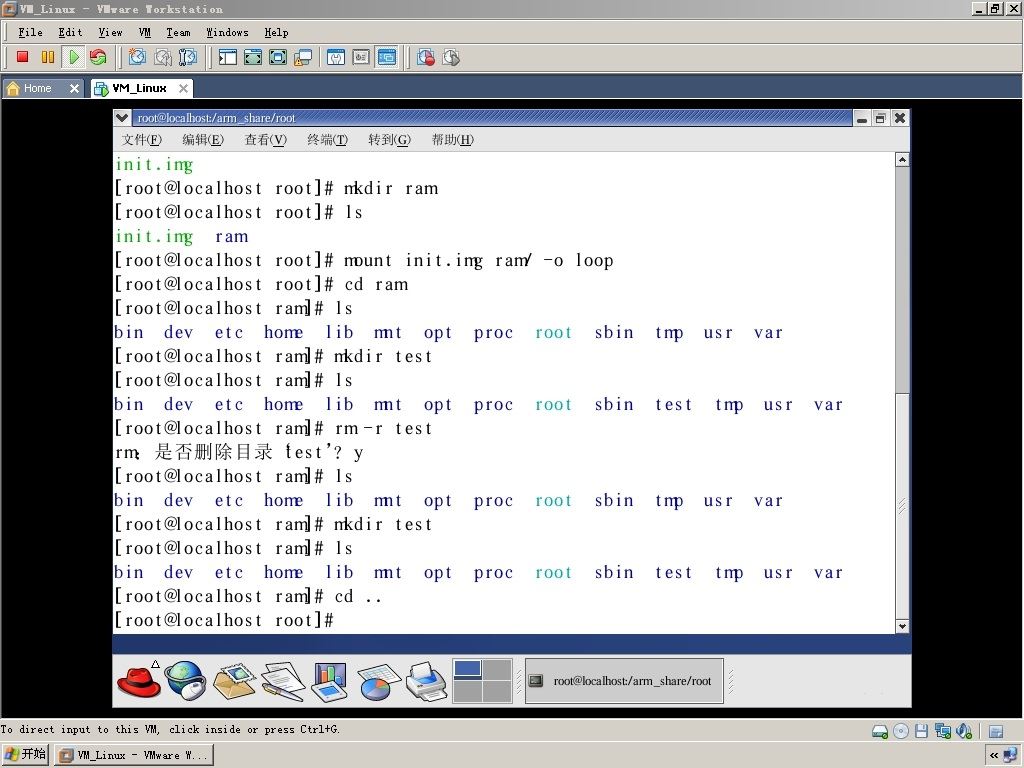Launch the web browser globe icon
Viewport: 1024px width, 768px height.
[x=185, y=680]
